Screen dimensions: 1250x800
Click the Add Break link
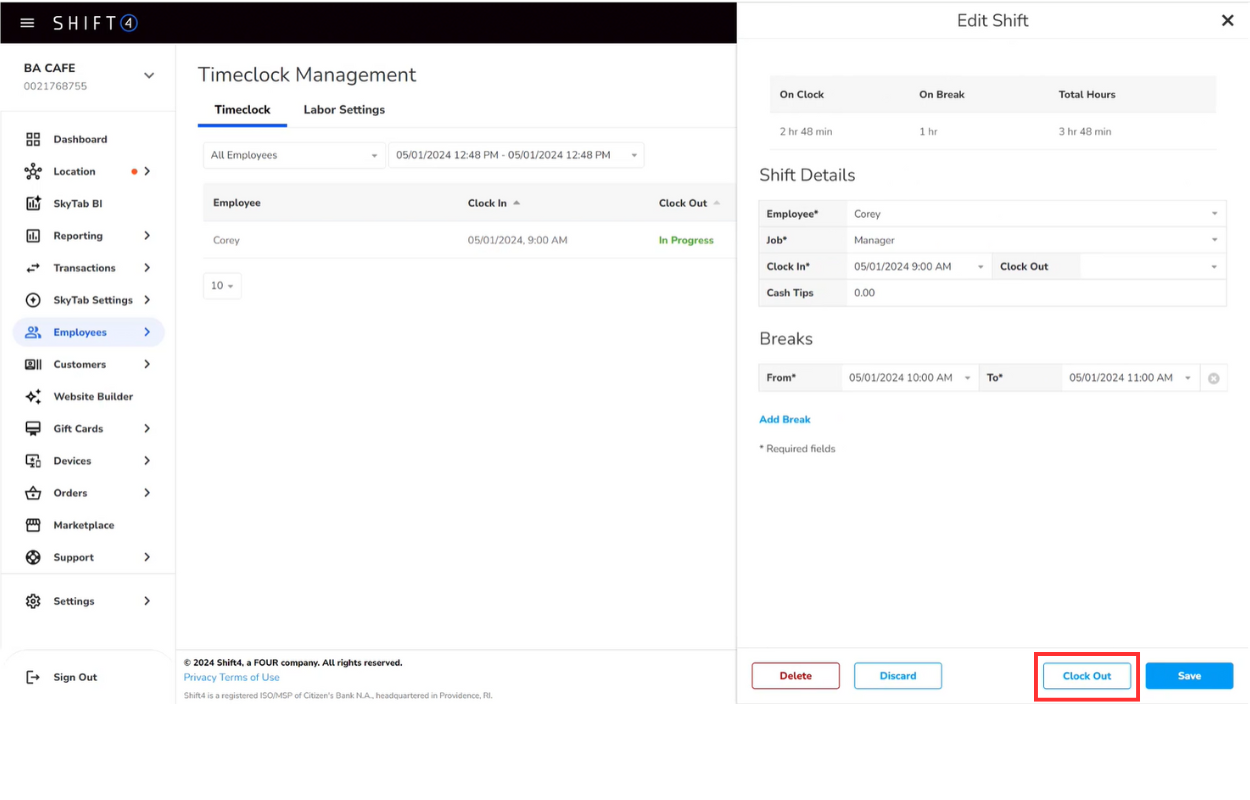[x=784, y=420]
